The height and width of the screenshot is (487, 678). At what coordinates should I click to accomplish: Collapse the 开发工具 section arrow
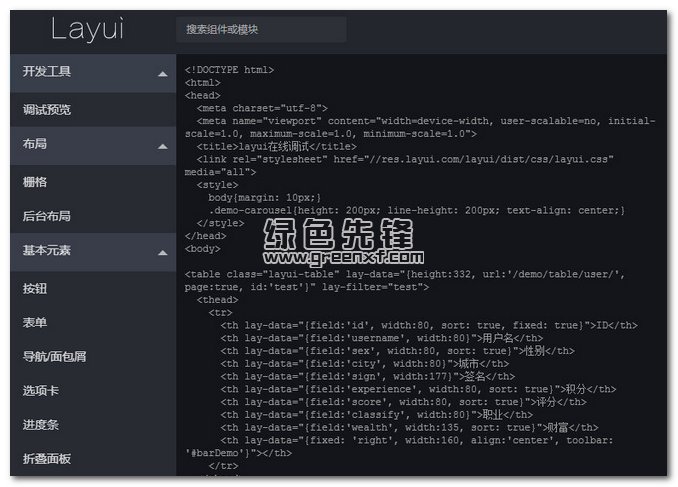163,74
